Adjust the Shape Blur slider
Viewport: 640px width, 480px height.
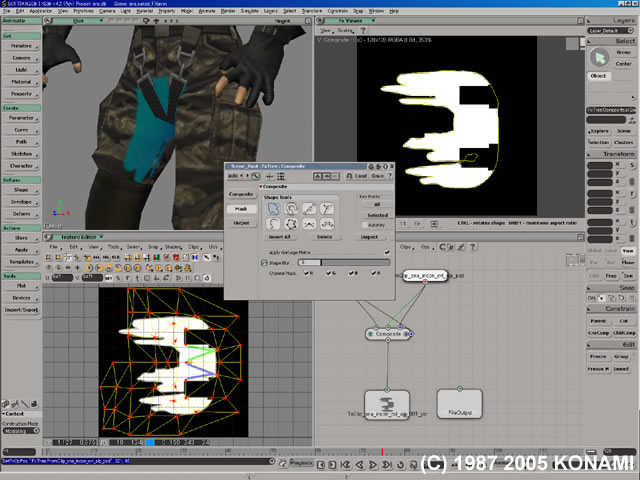coord(344,262)
